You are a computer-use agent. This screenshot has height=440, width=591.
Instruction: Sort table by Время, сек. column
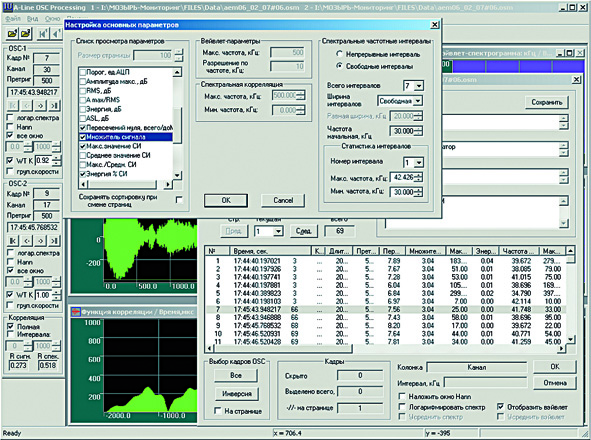click(270, 251)
